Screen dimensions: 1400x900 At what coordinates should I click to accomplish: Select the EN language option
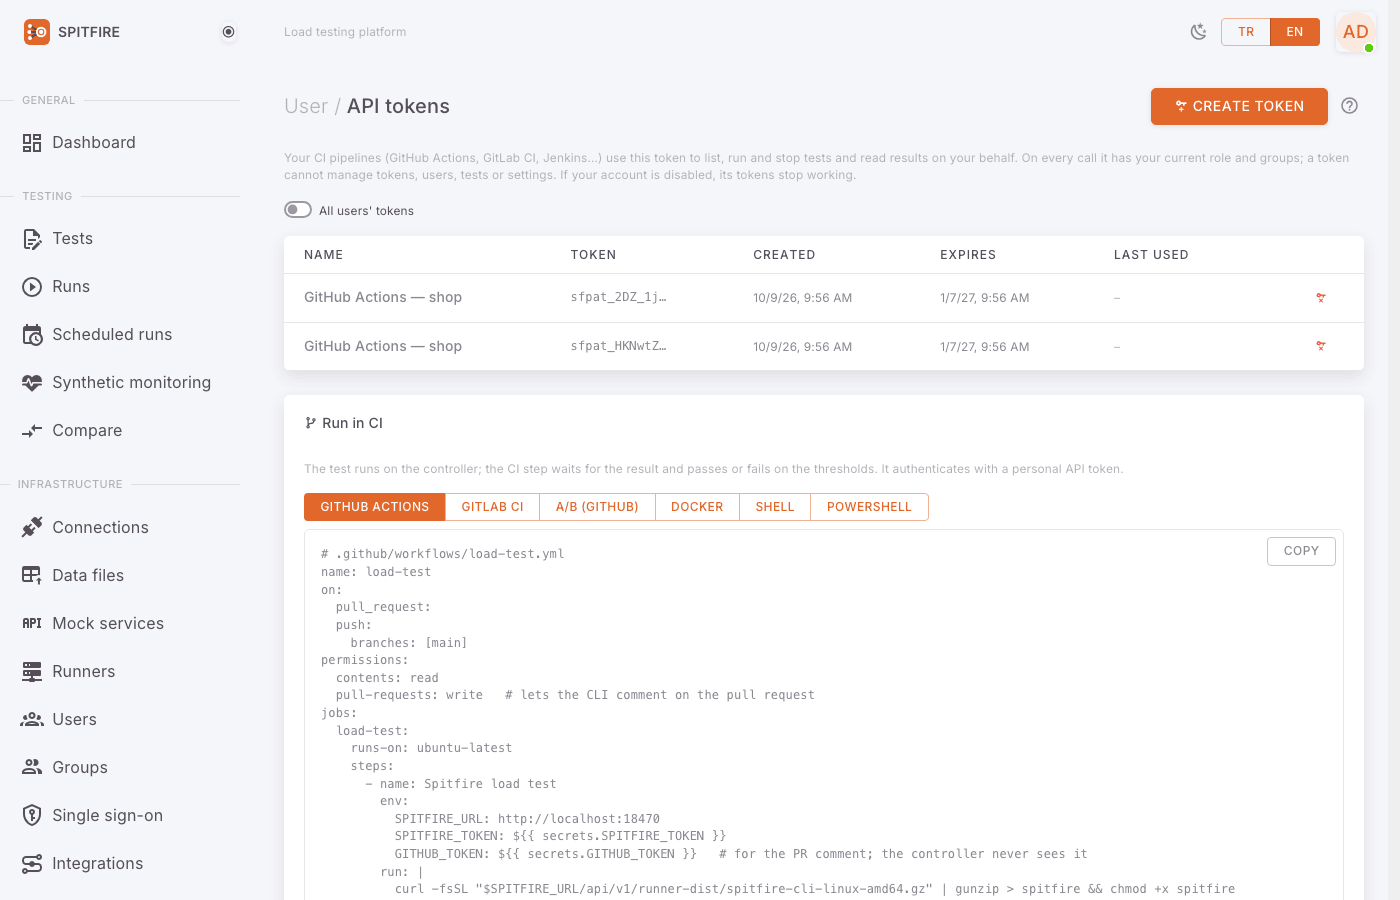(x=1295, y=32)
